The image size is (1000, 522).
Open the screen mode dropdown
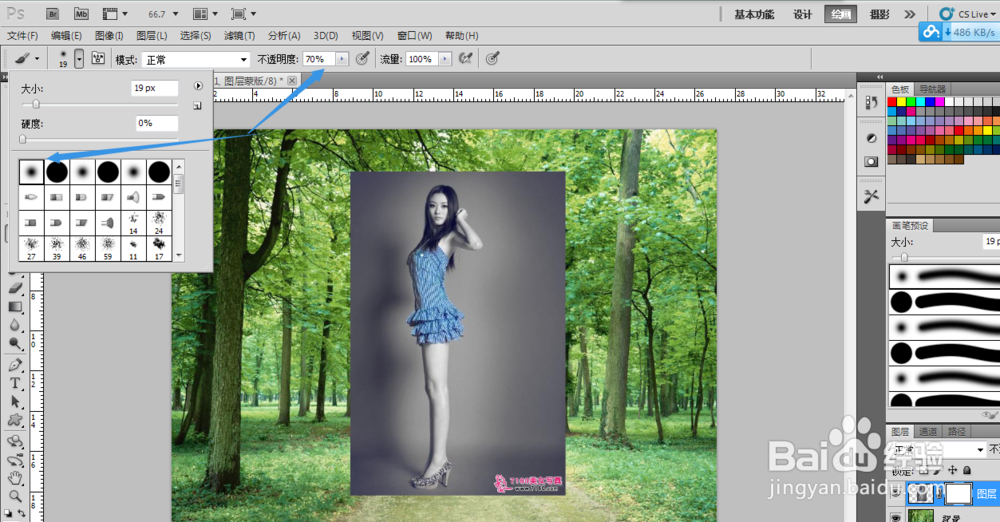244,14
